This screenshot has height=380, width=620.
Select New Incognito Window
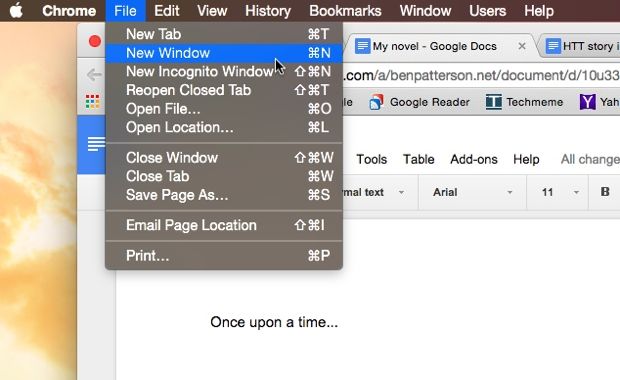tap(224, 72)
